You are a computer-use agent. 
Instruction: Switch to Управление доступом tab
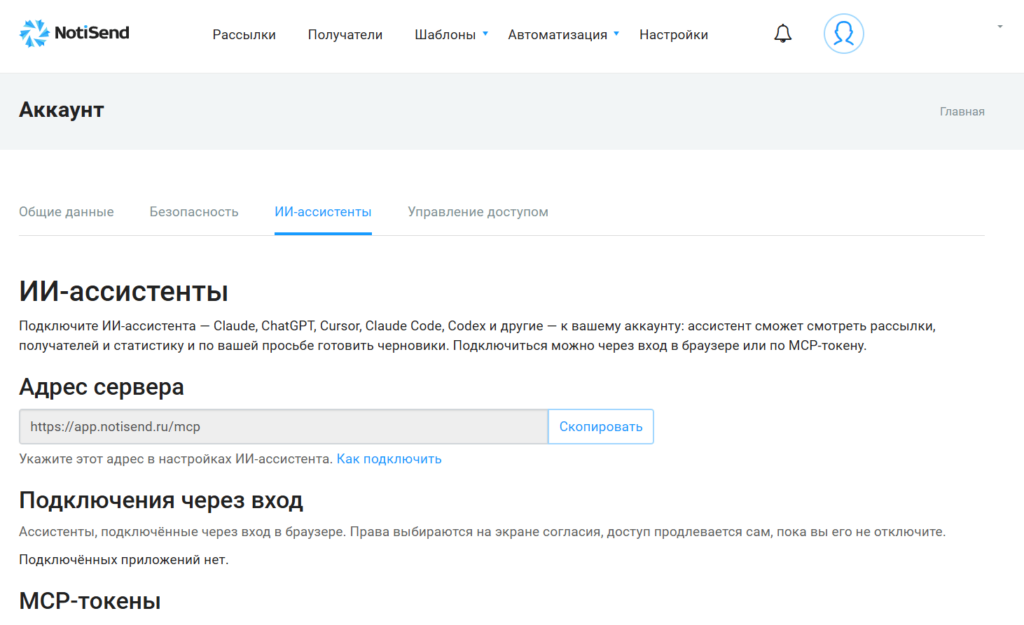(x=478, y=212)
